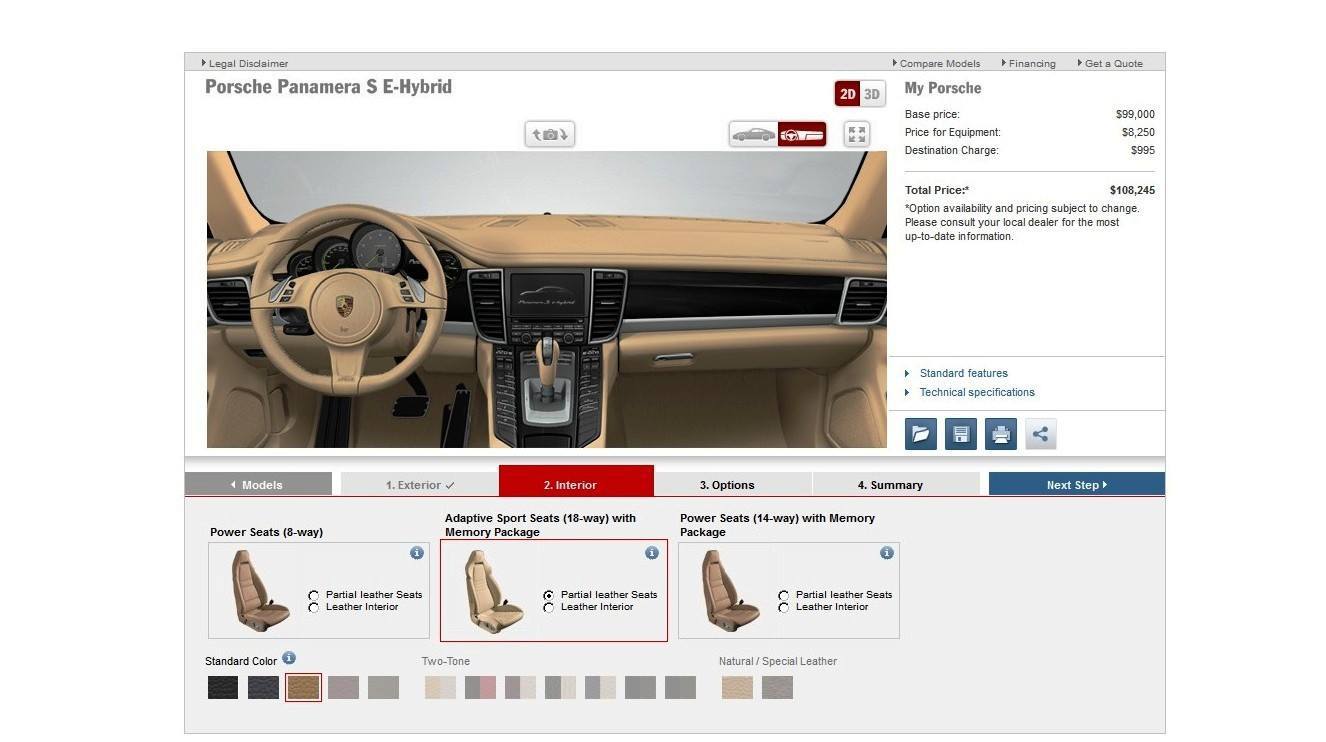1326x742 pixels.
Task: Click the Price for Equipment value $8,250
Action: pos(1138,132)
